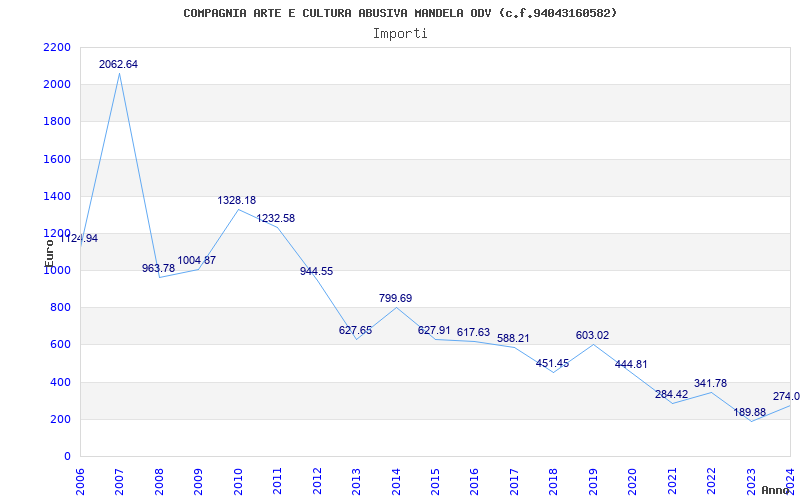
Task: Click the 2000 y-axis tick label
Action: [x=58, y=85]
